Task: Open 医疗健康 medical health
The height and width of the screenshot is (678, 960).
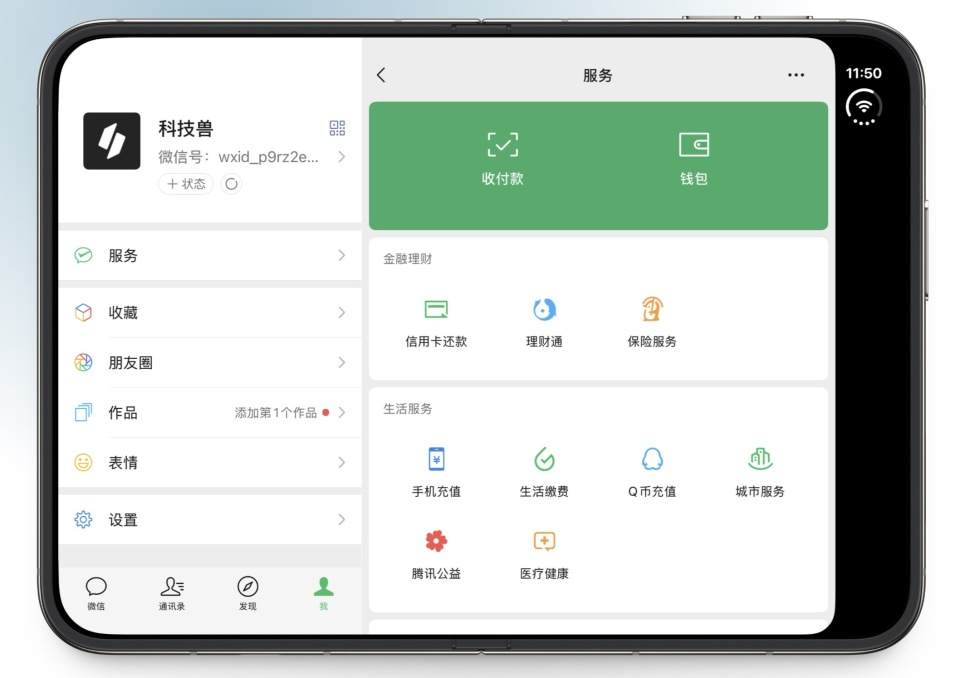Action: 544,555
